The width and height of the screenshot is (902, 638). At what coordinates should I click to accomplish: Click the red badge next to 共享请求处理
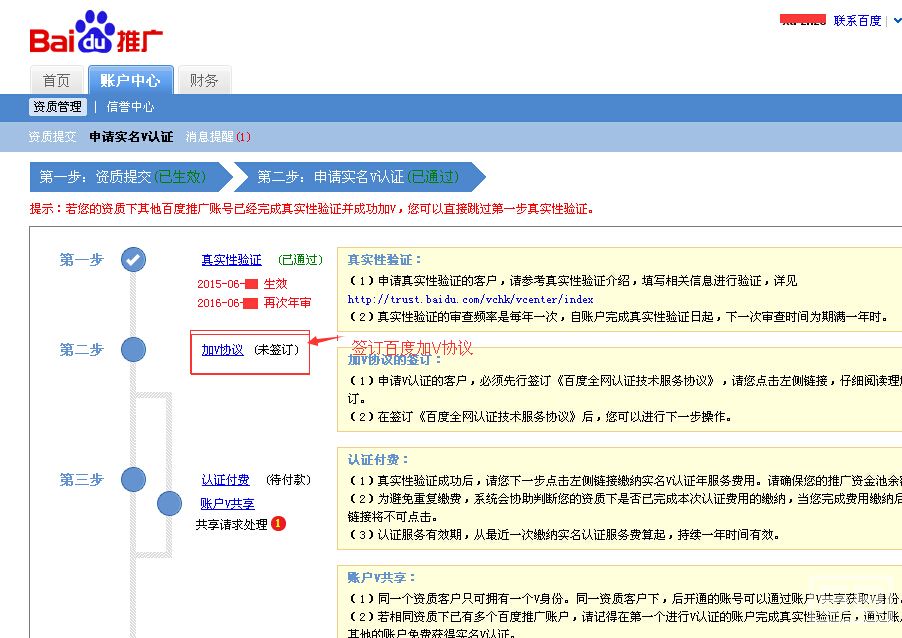(278, 524)
